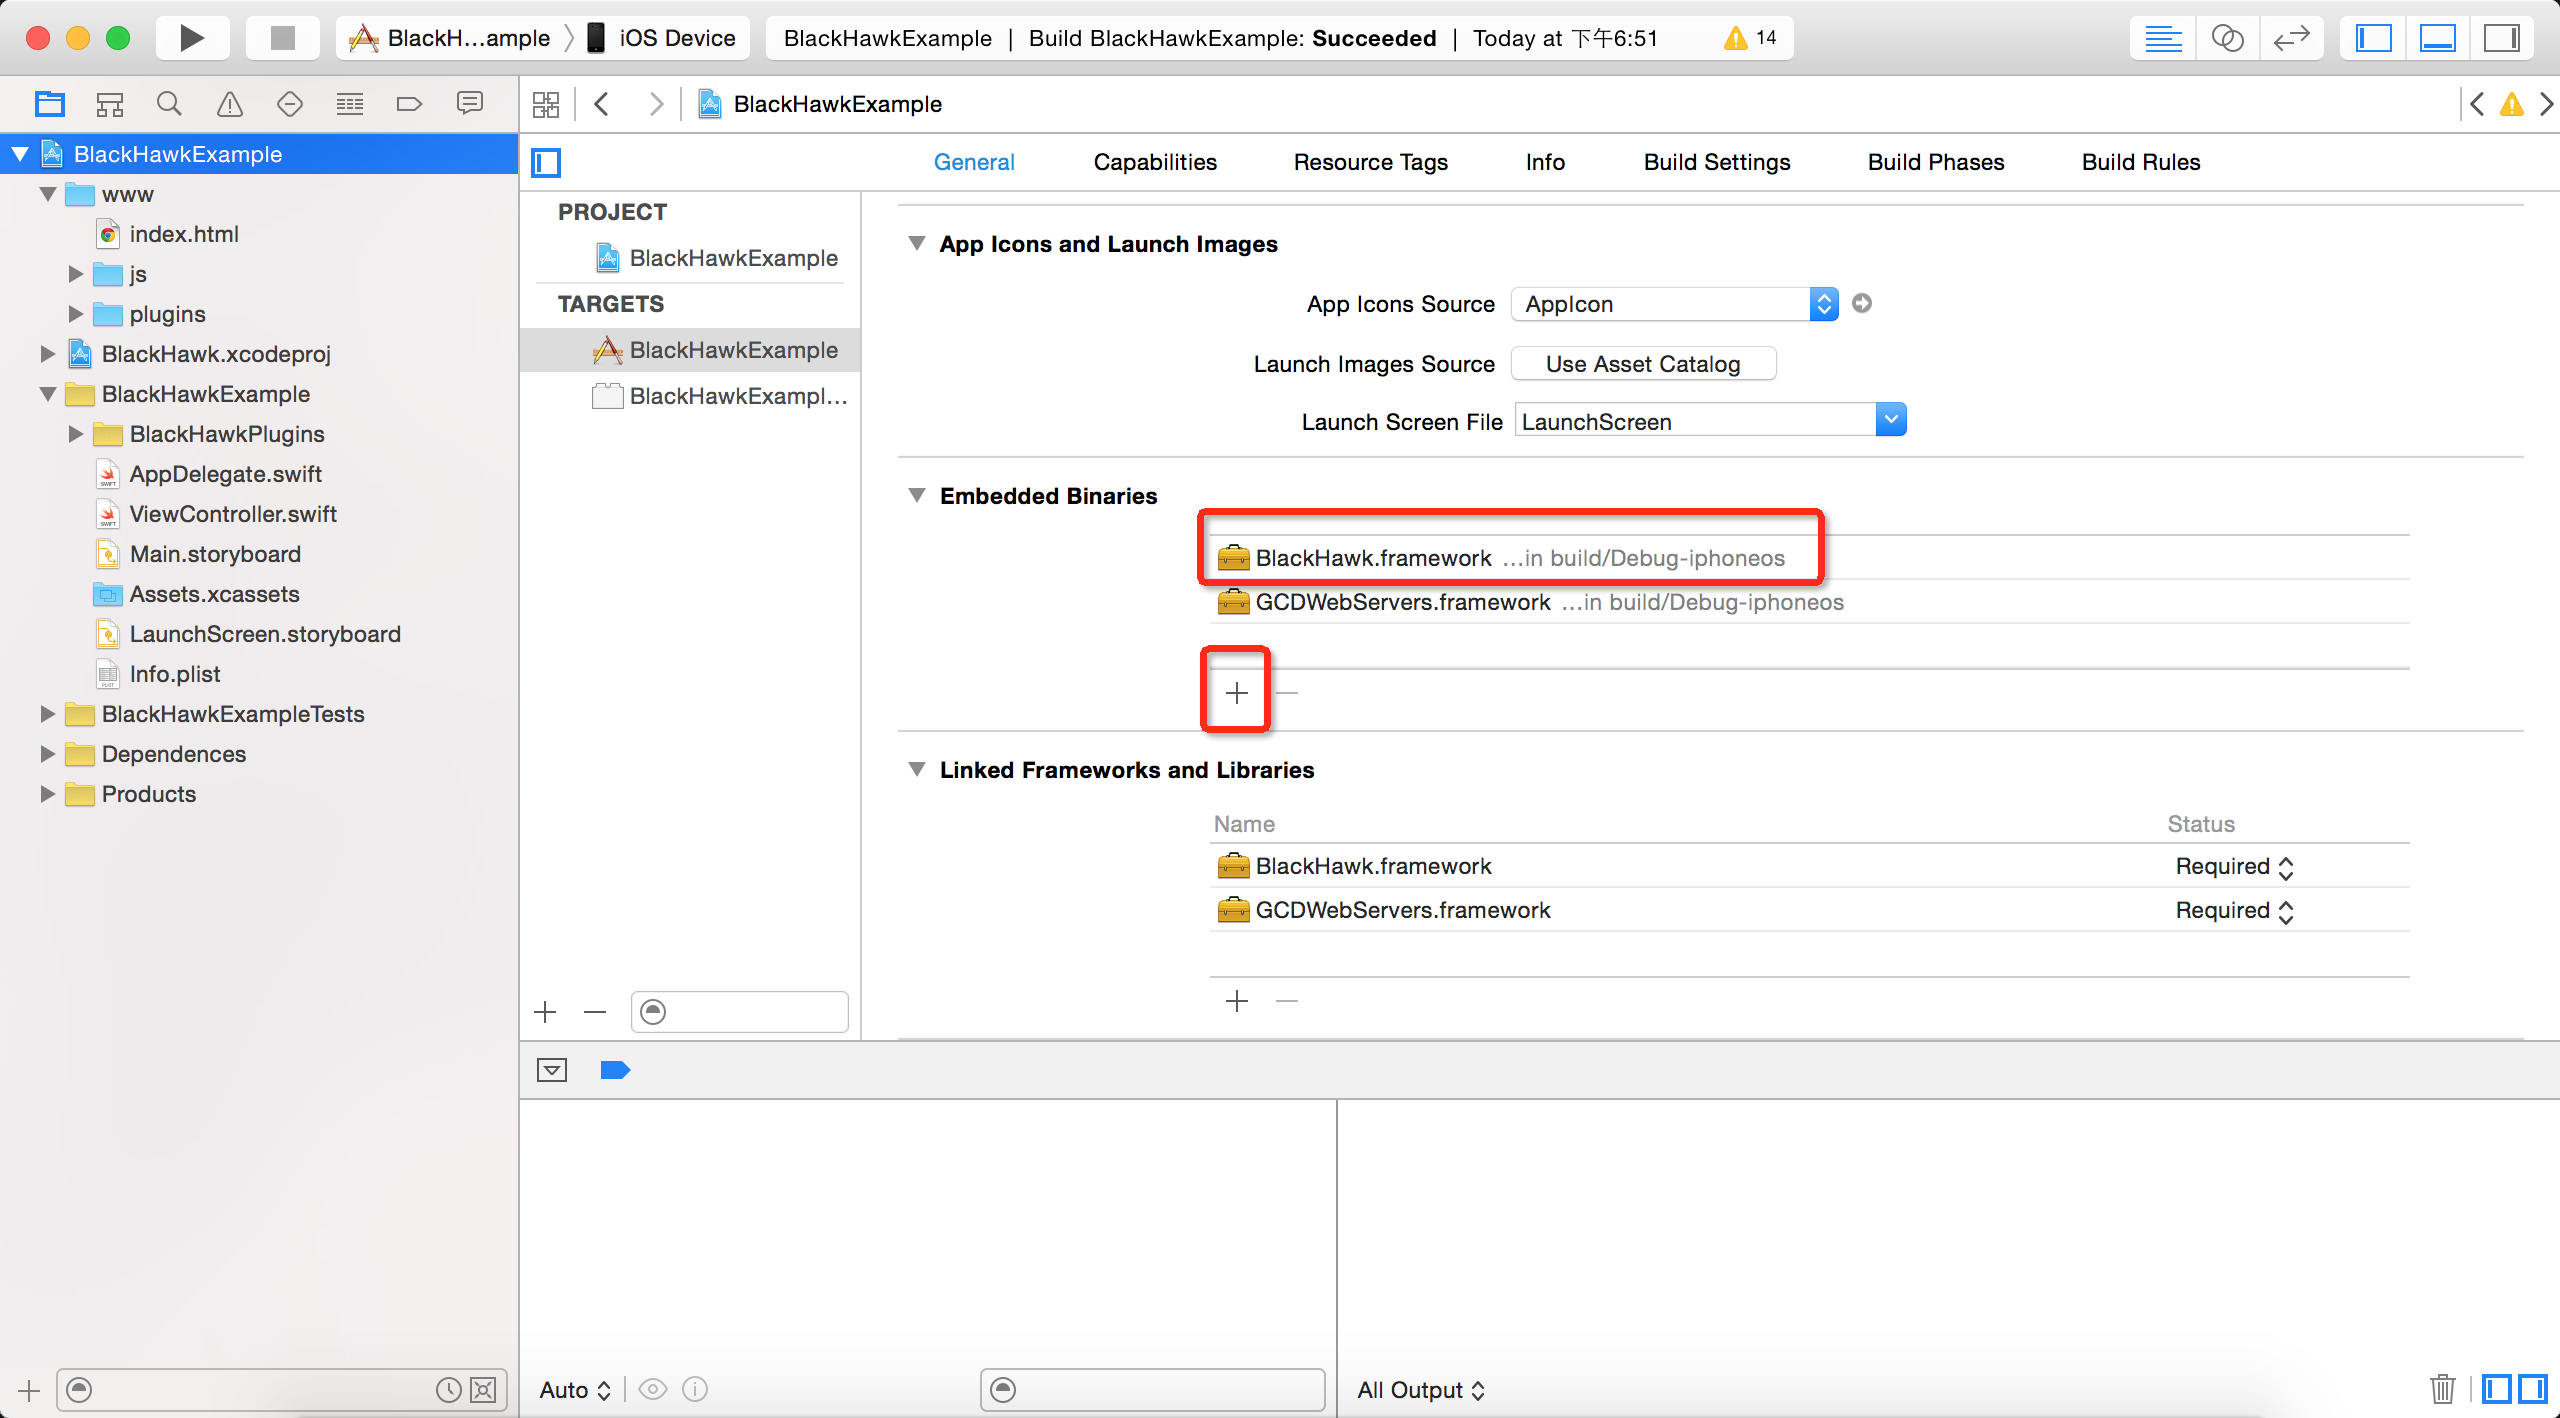Show the Breakpoint navigator
2560x1418 pixels.
tap(409, 104)
